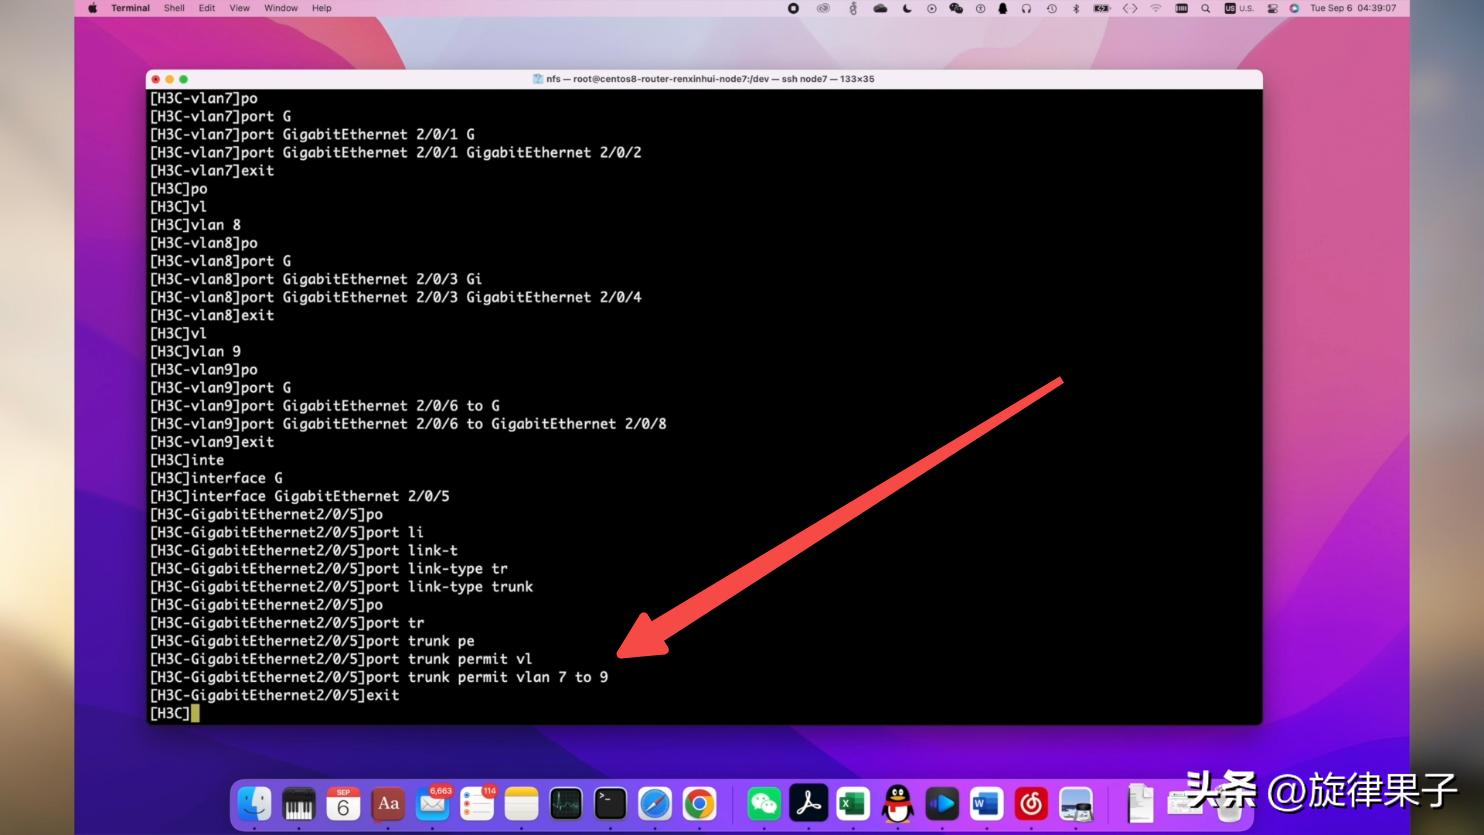Click the '[H3C]vlan 9' line
This screenshot has height=835, width=1484.
coord(195,351)
